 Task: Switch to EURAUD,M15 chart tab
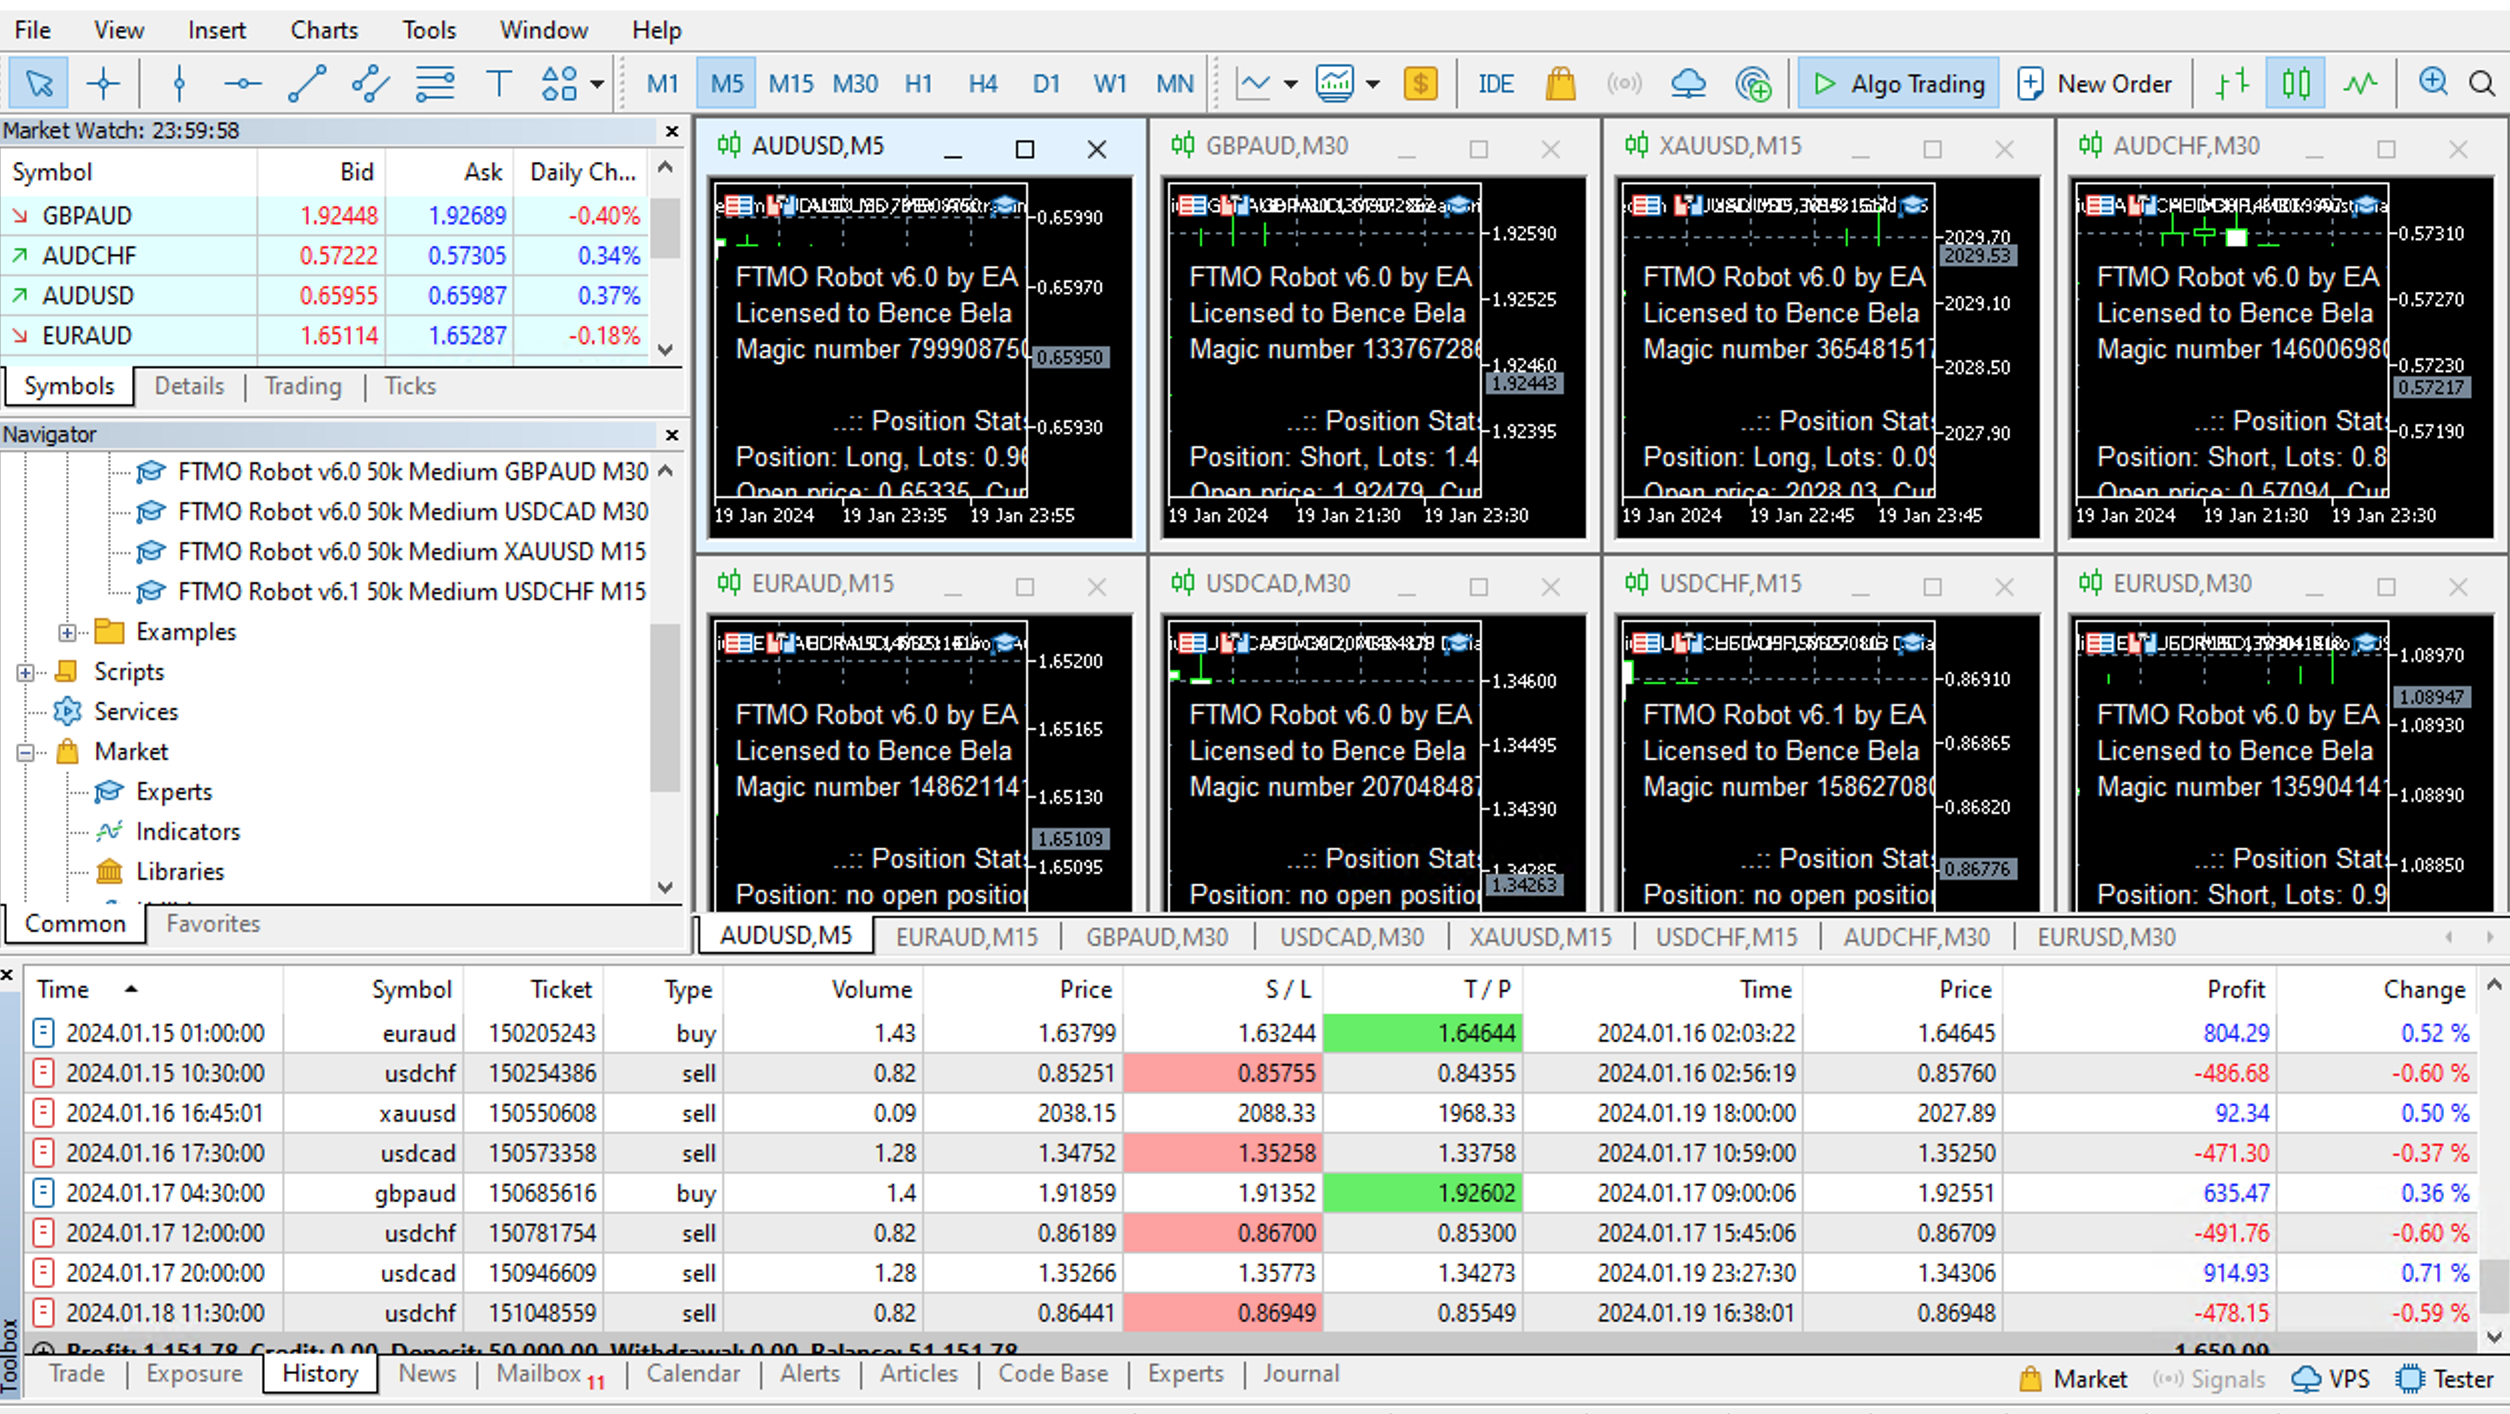[x=967, y=937]
